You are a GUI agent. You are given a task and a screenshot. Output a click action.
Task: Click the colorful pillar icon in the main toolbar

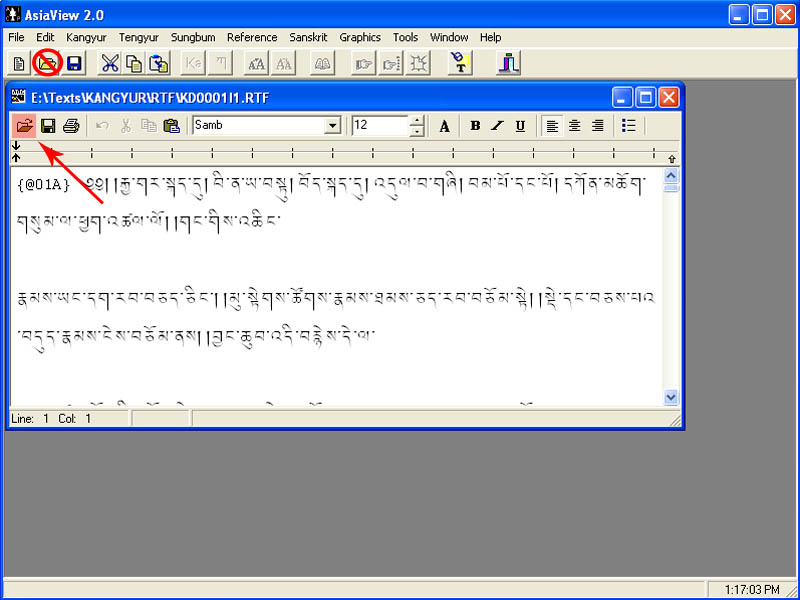click(509, 63)
